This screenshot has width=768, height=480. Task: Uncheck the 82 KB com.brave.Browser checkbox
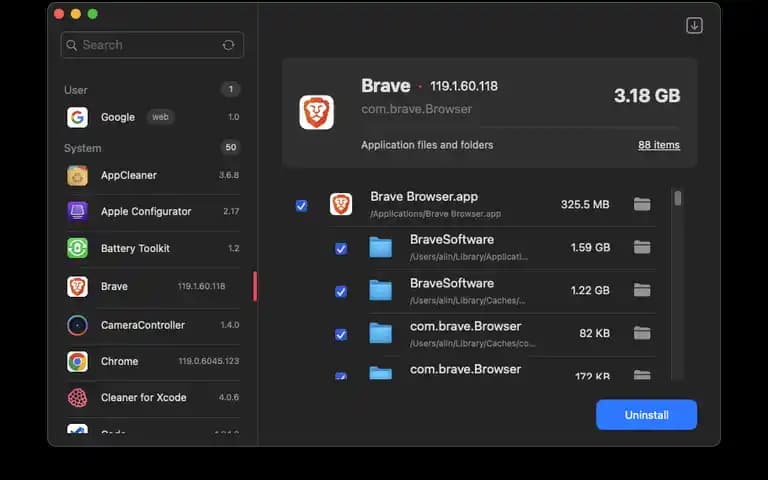341,335
